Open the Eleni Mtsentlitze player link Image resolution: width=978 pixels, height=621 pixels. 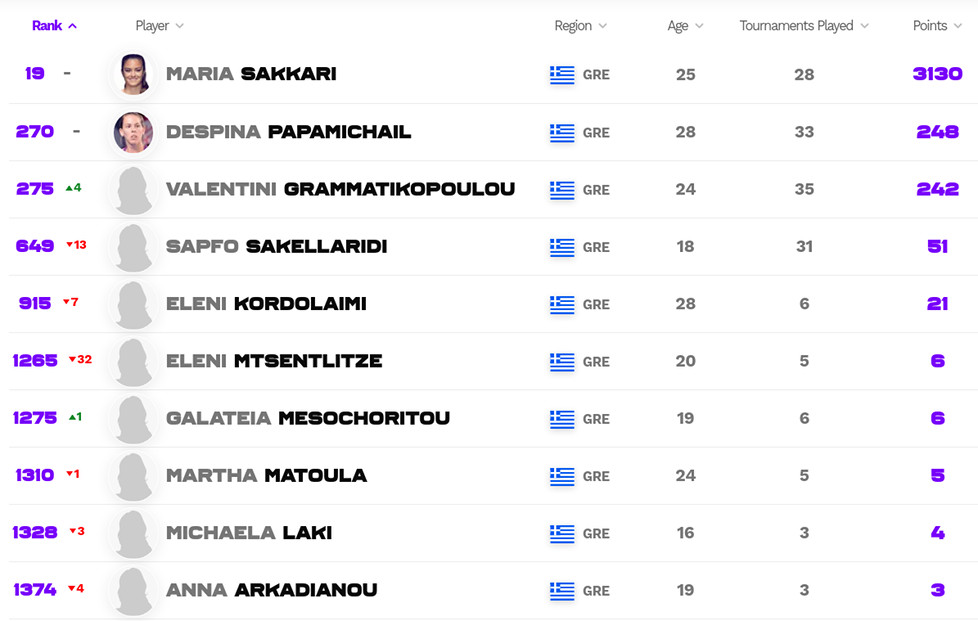click(274, 361)
